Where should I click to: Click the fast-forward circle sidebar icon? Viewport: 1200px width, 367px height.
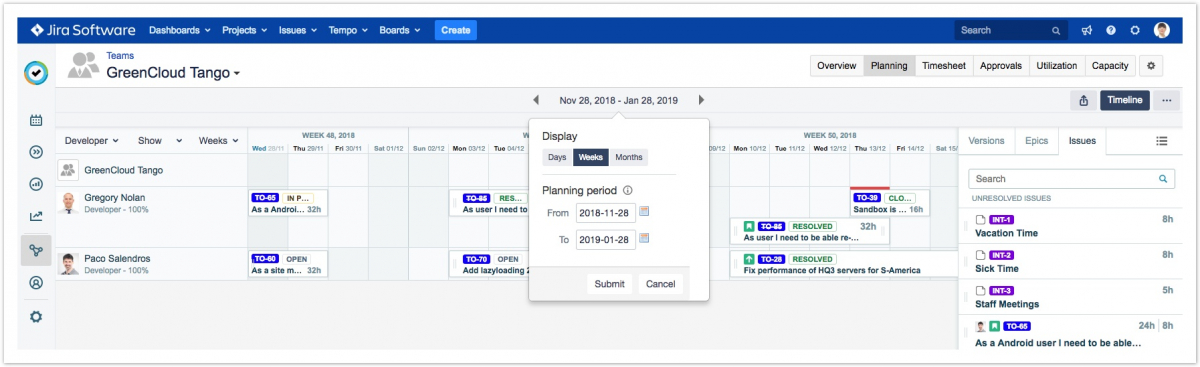pyautogui.click(x=36, y=152)
